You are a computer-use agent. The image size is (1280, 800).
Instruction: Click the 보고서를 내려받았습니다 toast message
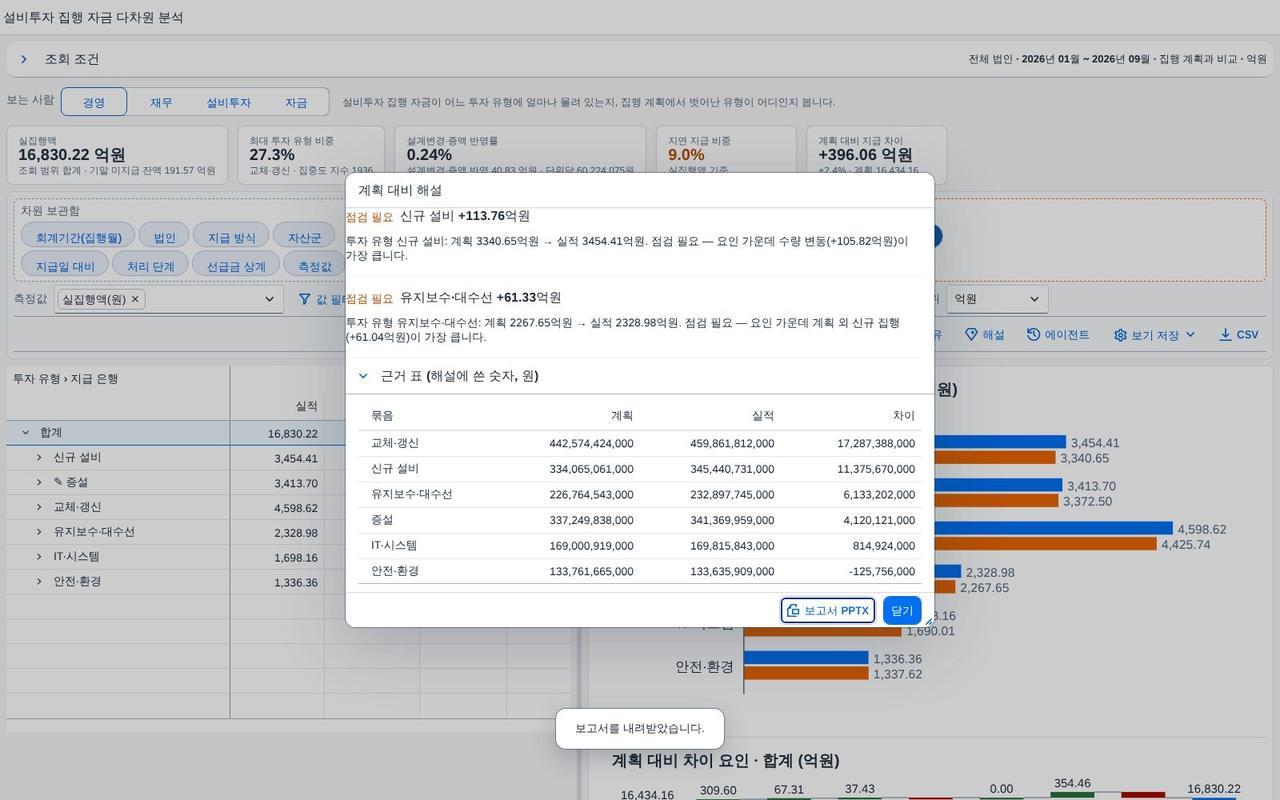pos(640,728)
